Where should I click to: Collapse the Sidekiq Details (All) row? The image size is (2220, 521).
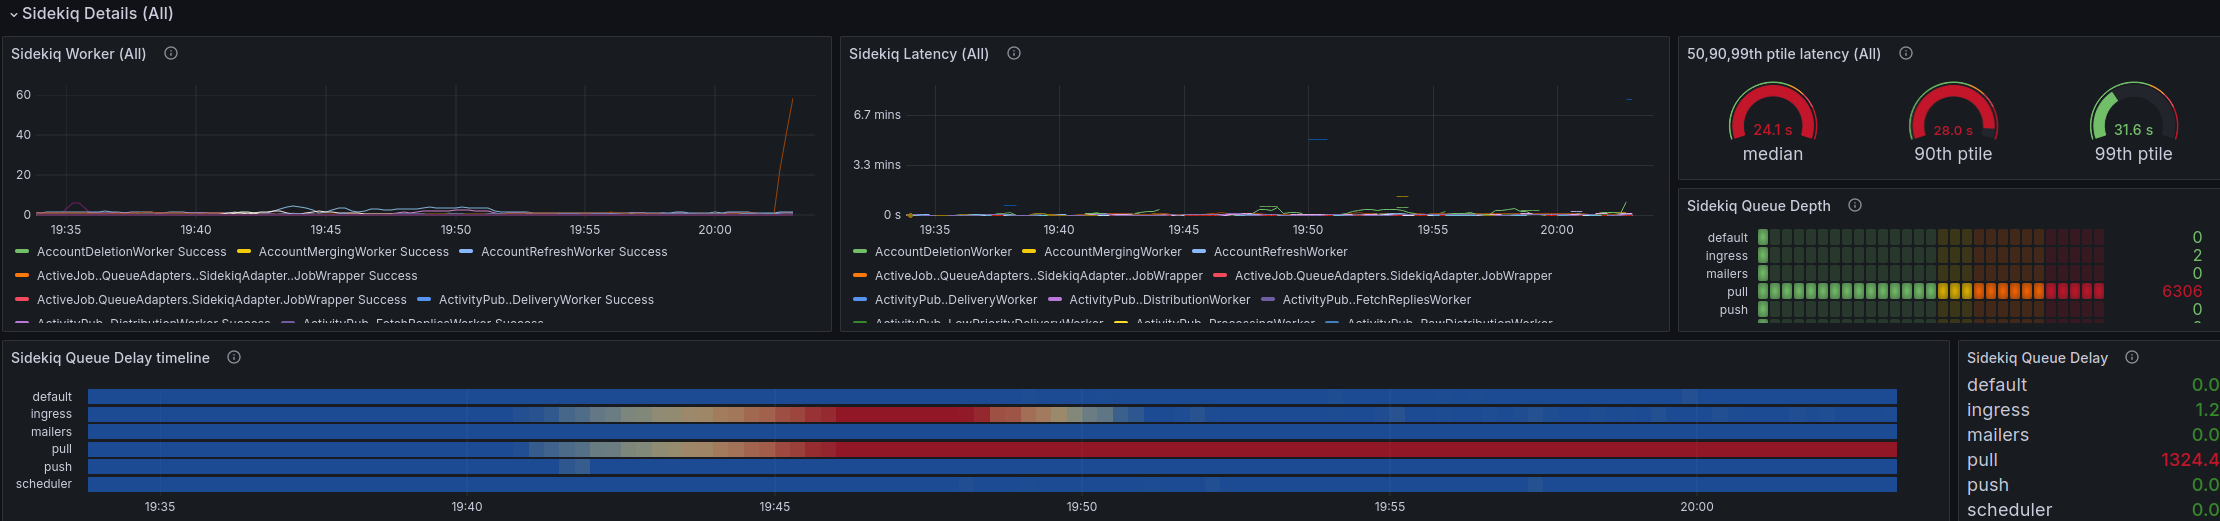(x=14, y=14)
